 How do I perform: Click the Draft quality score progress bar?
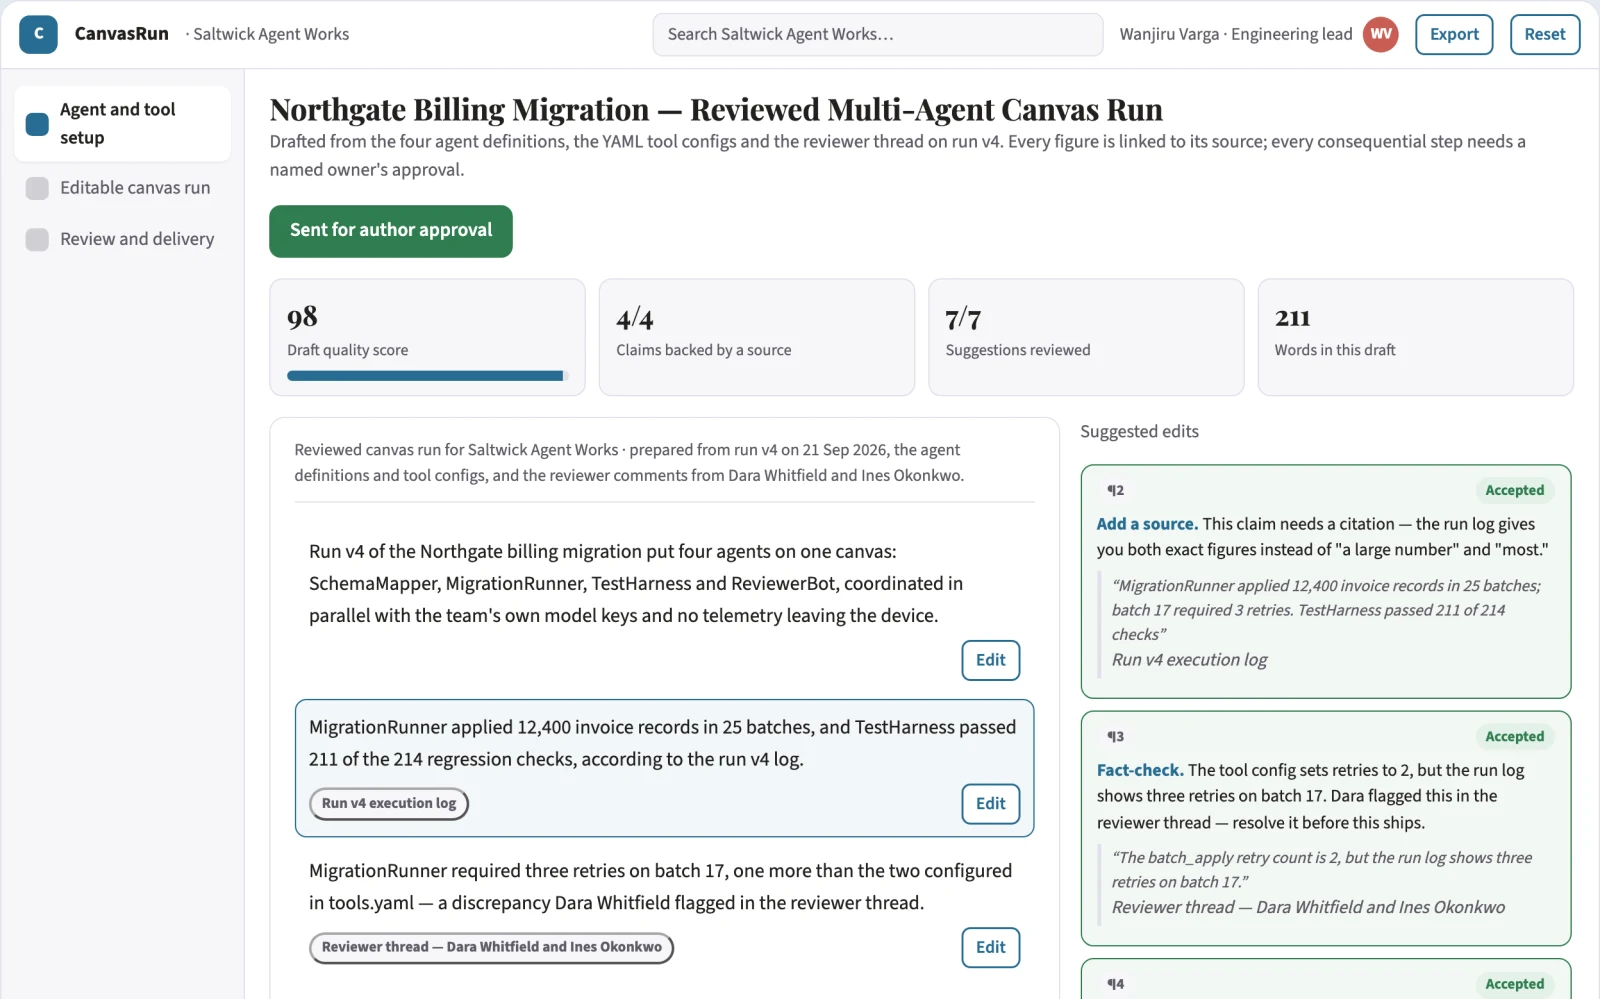pyautogui.click(x=428, y=376)
